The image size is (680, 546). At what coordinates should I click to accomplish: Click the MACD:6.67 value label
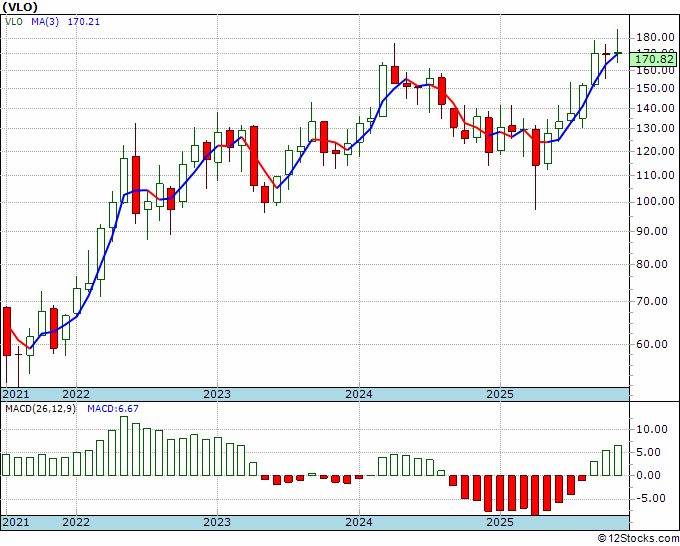113,409
